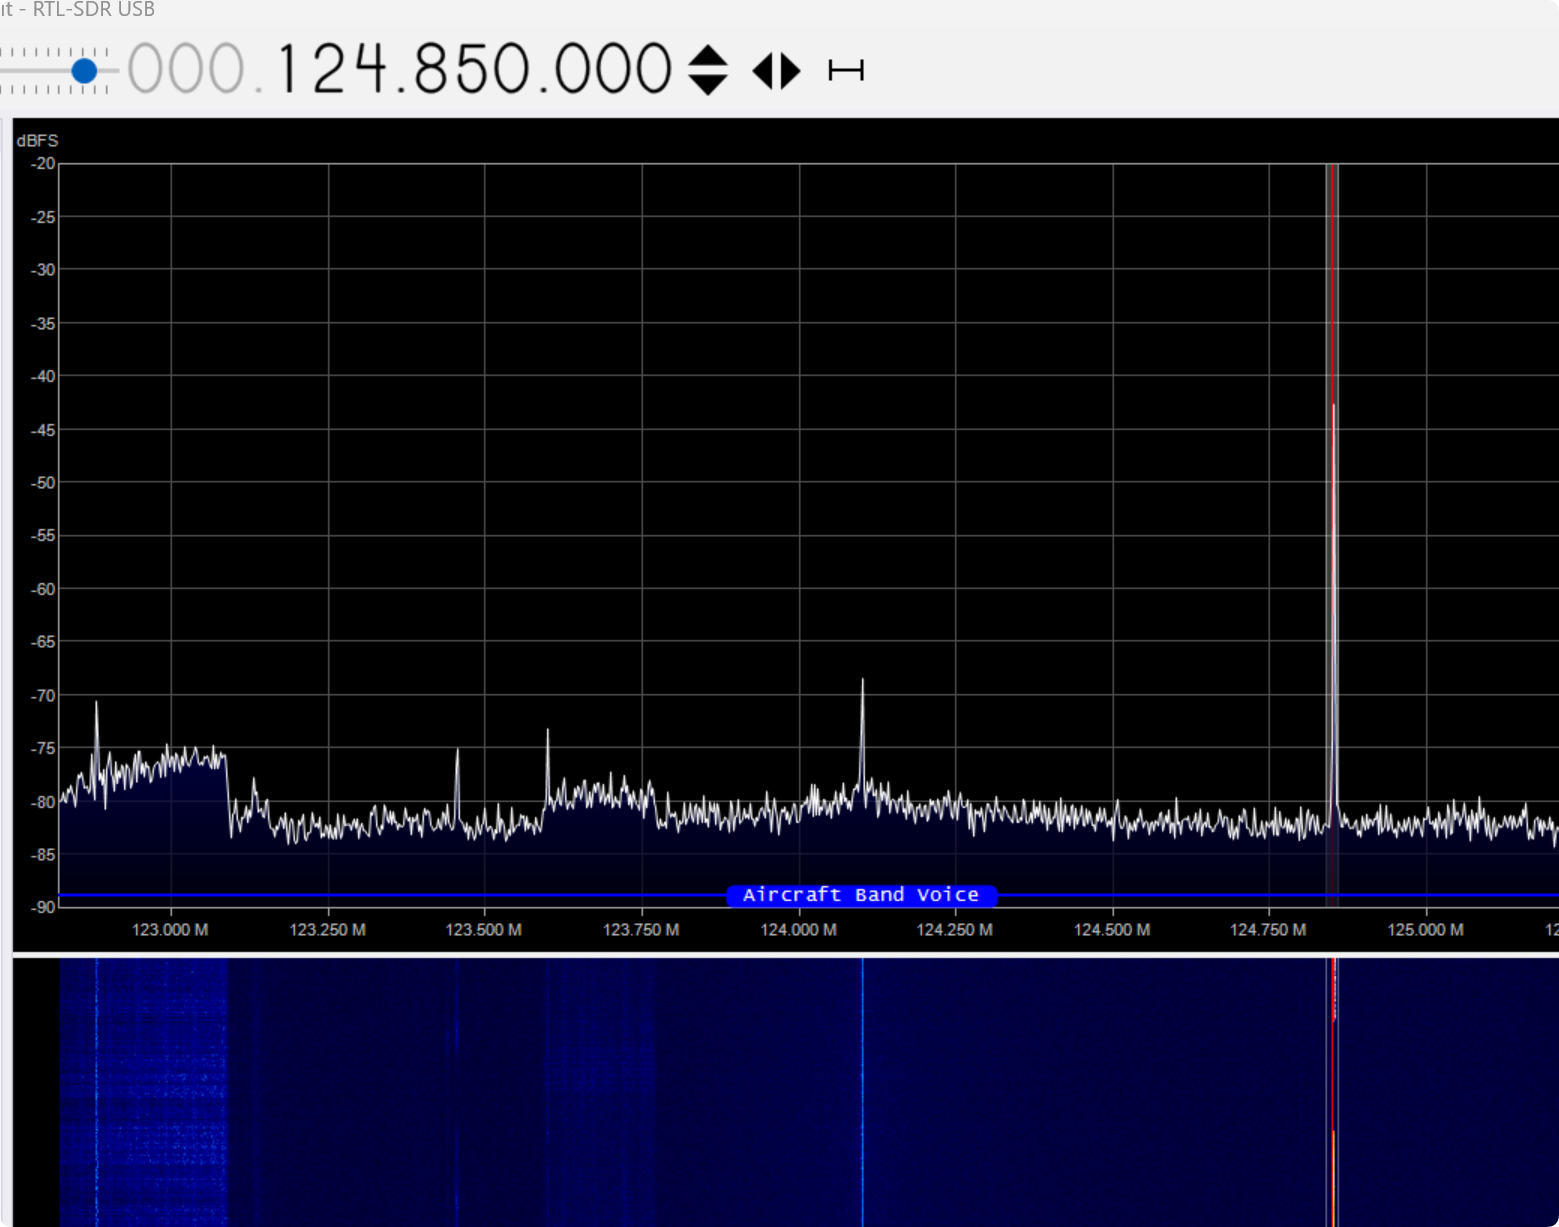Click the down arrow beside the frequency
1559x1227 pixels.
[708, 85]
